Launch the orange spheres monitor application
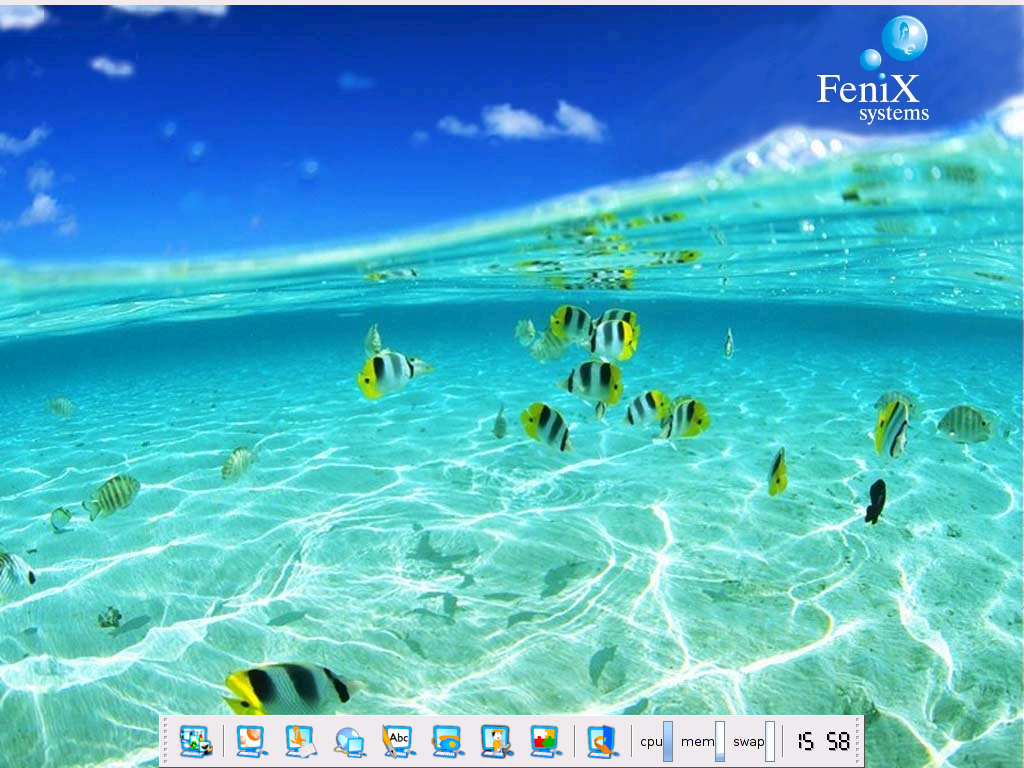This screenshot has width=1024, height=768. 251,741
